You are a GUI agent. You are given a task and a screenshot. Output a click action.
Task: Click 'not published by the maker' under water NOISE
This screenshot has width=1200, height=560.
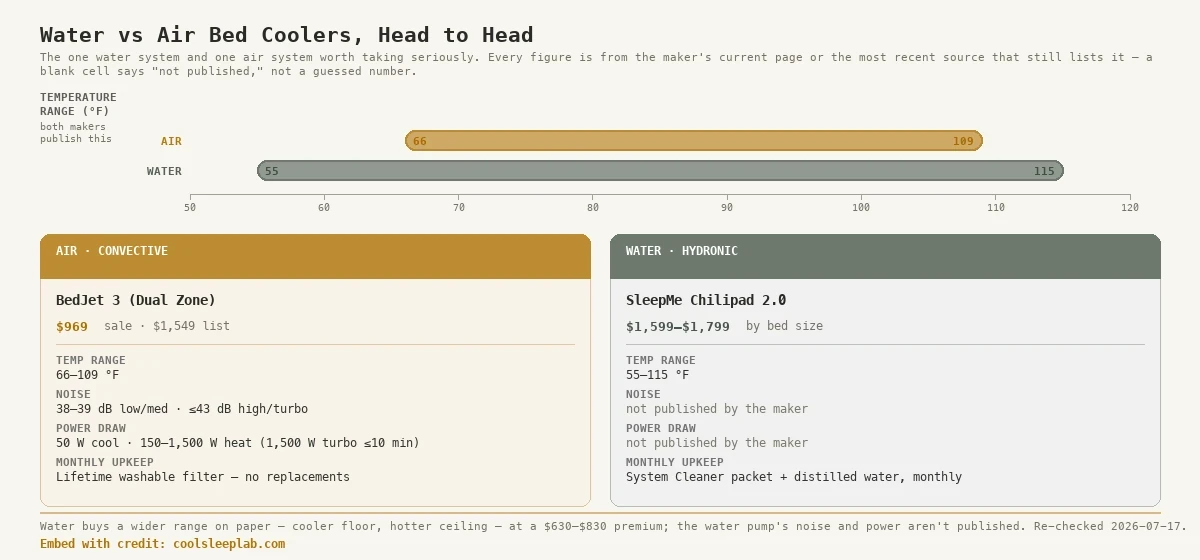[x=717, y=409]
